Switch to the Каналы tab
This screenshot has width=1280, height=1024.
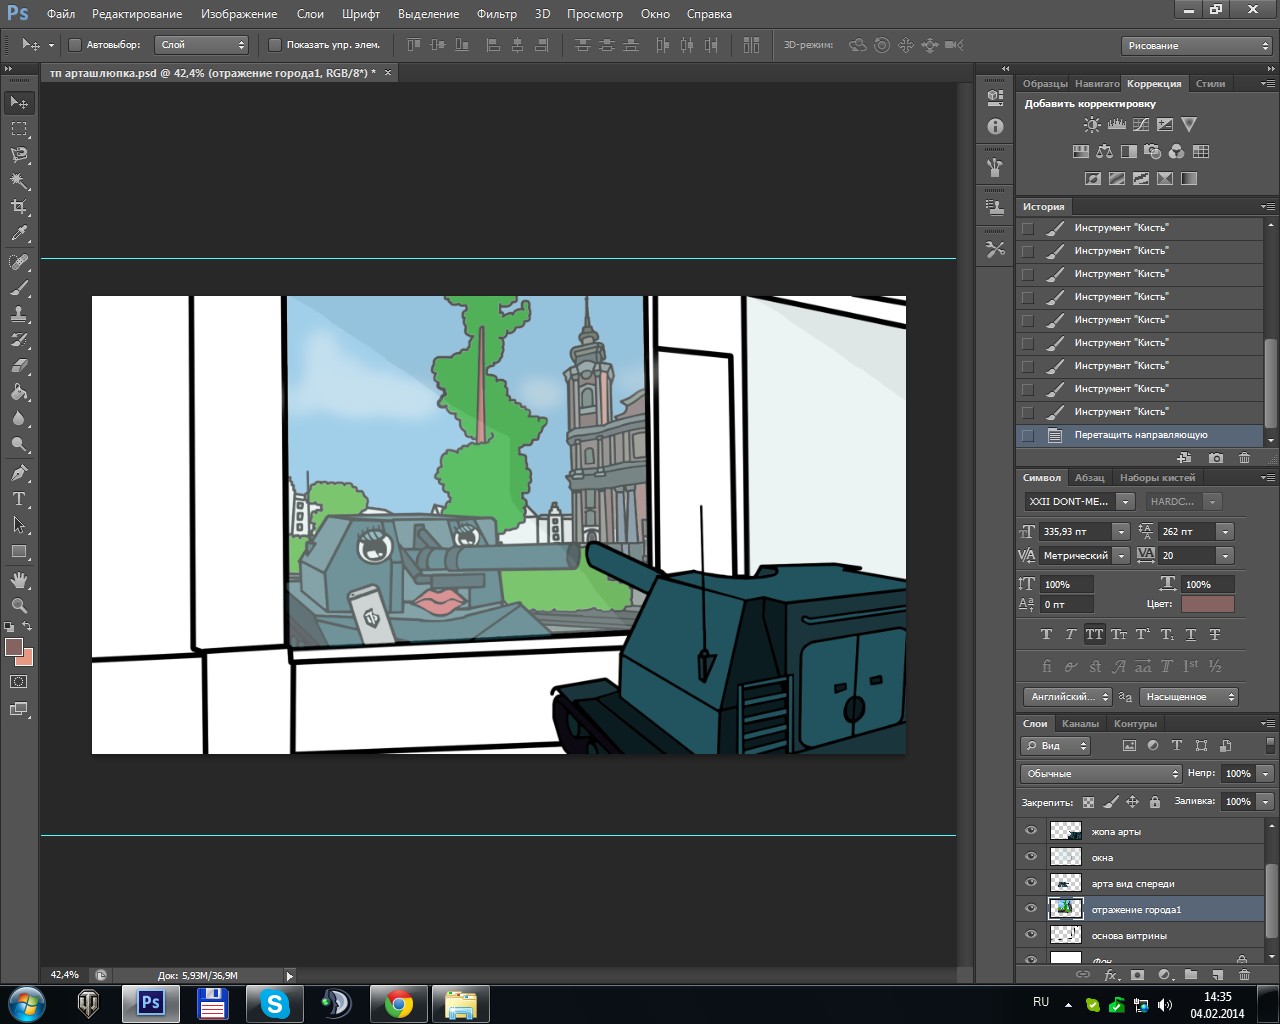click(x=1080, y=723)
